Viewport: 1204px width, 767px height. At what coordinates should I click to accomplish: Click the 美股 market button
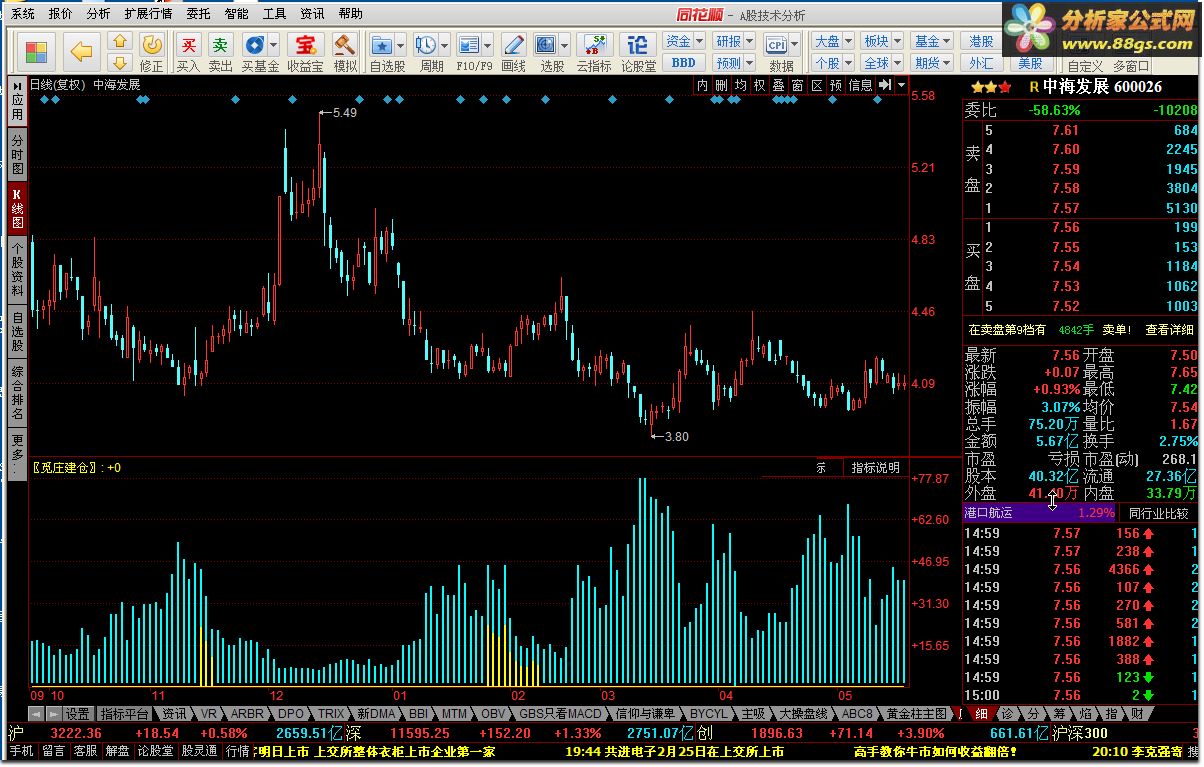click(x=1030, y=62)
